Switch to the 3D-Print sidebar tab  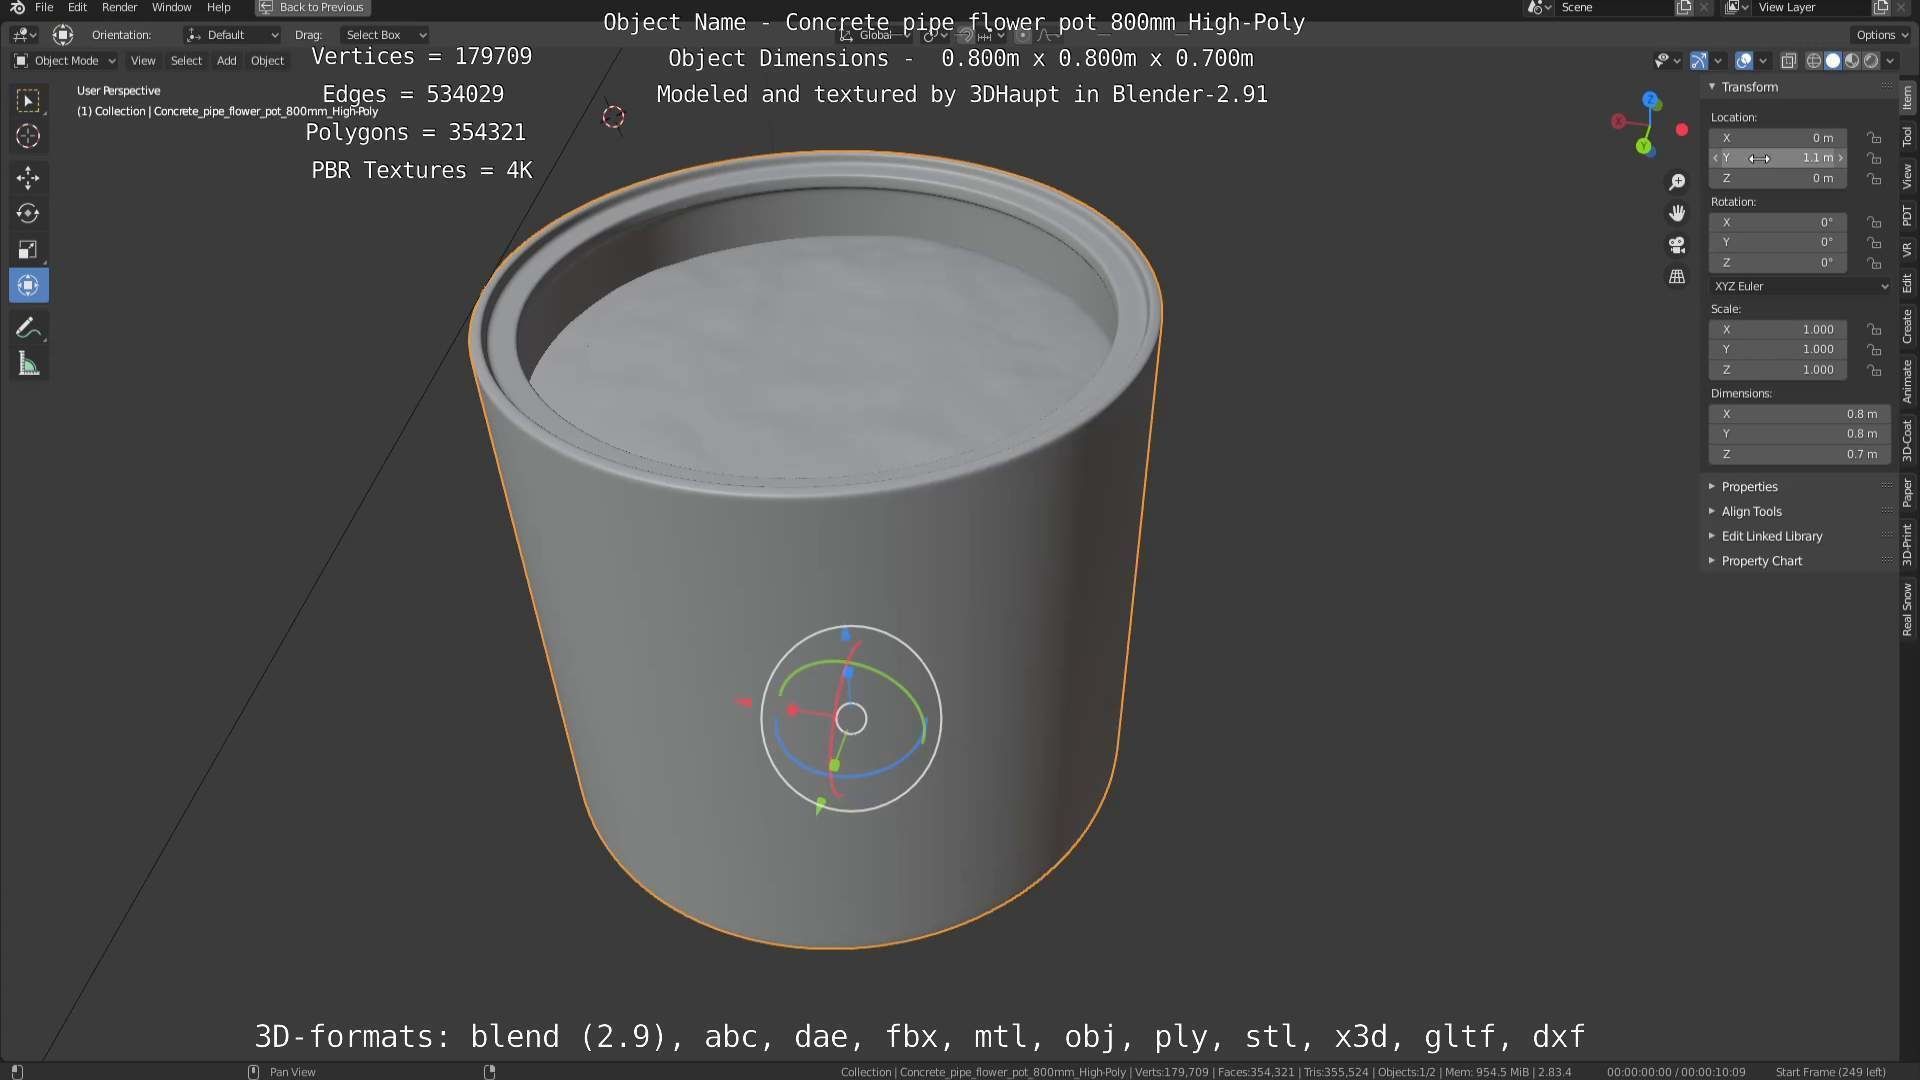[x=1908, y=545]
